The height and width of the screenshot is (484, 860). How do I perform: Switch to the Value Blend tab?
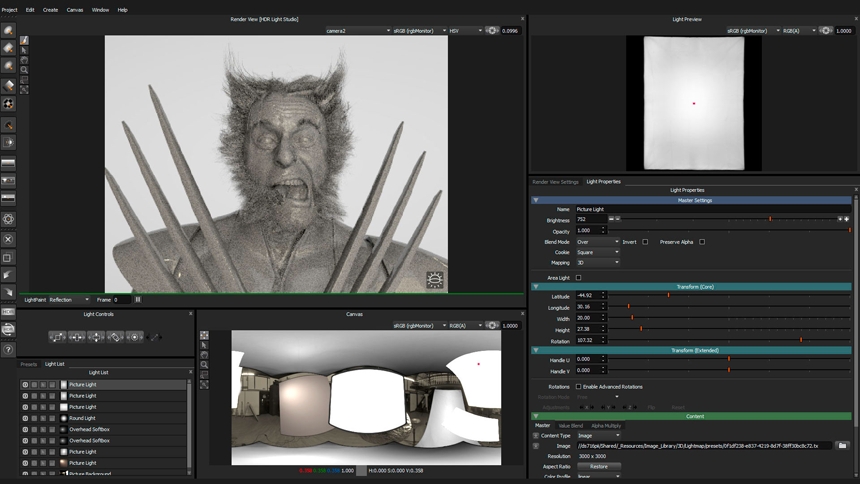[x=570, y=426]
